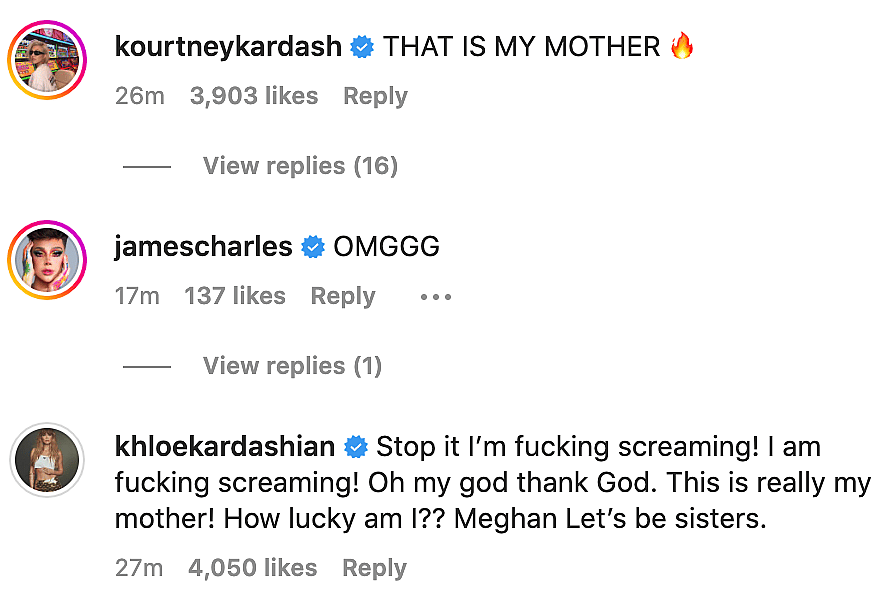Open the jamescharles username link

[203, 246]
